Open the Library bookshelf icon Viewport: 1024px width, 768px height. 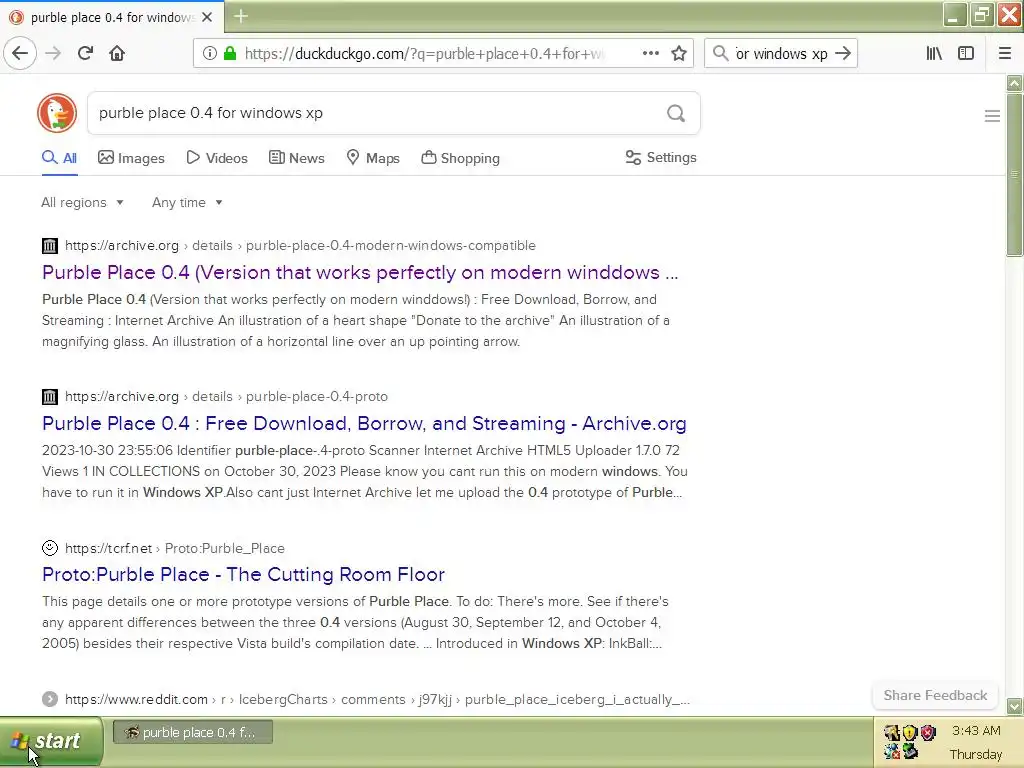click(x=934, y=53)
